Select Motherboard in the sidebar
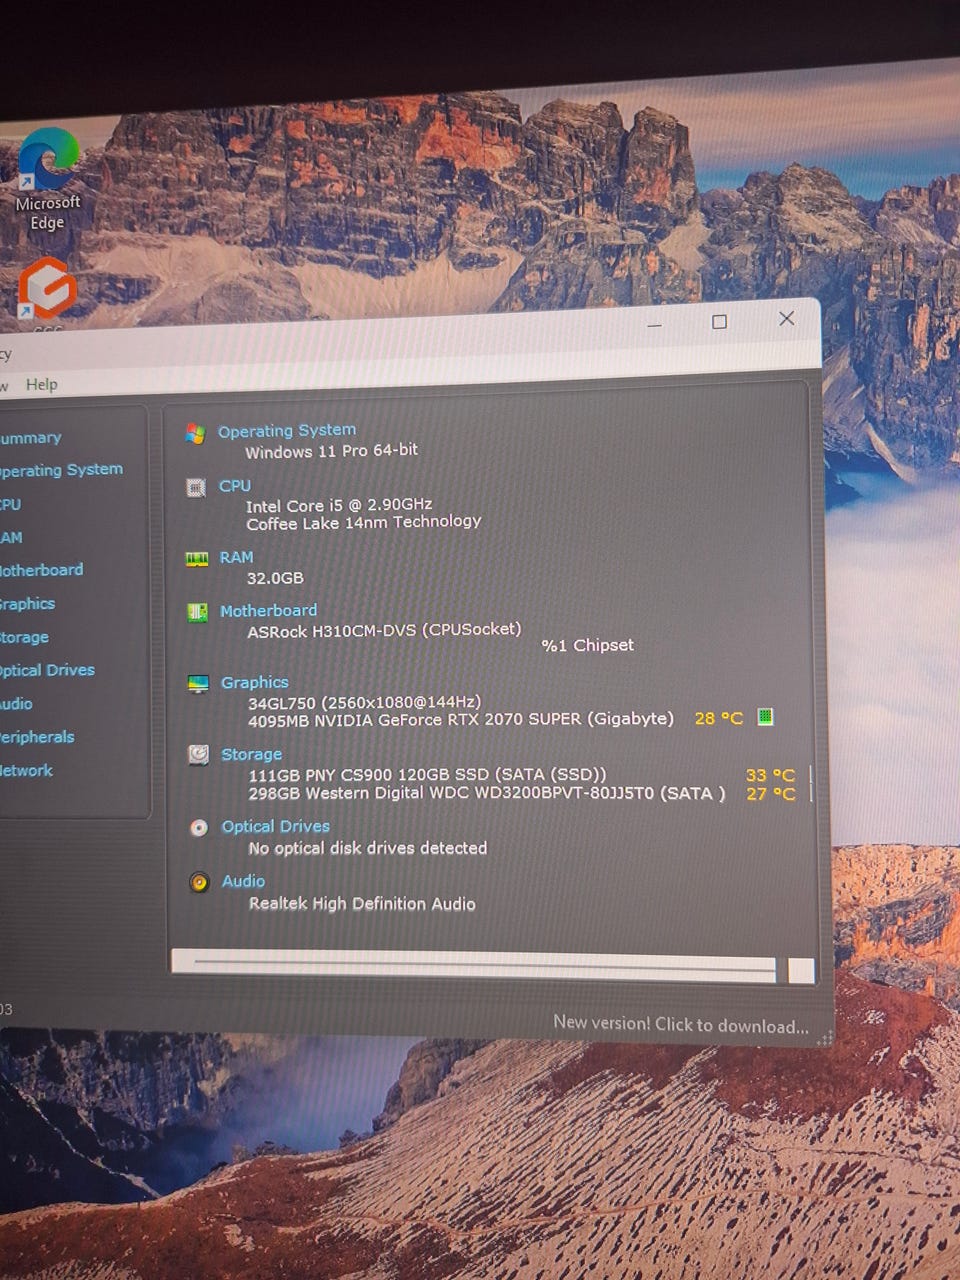Image resolution: width=960 pixels, height=1280 pixels. 41,570
